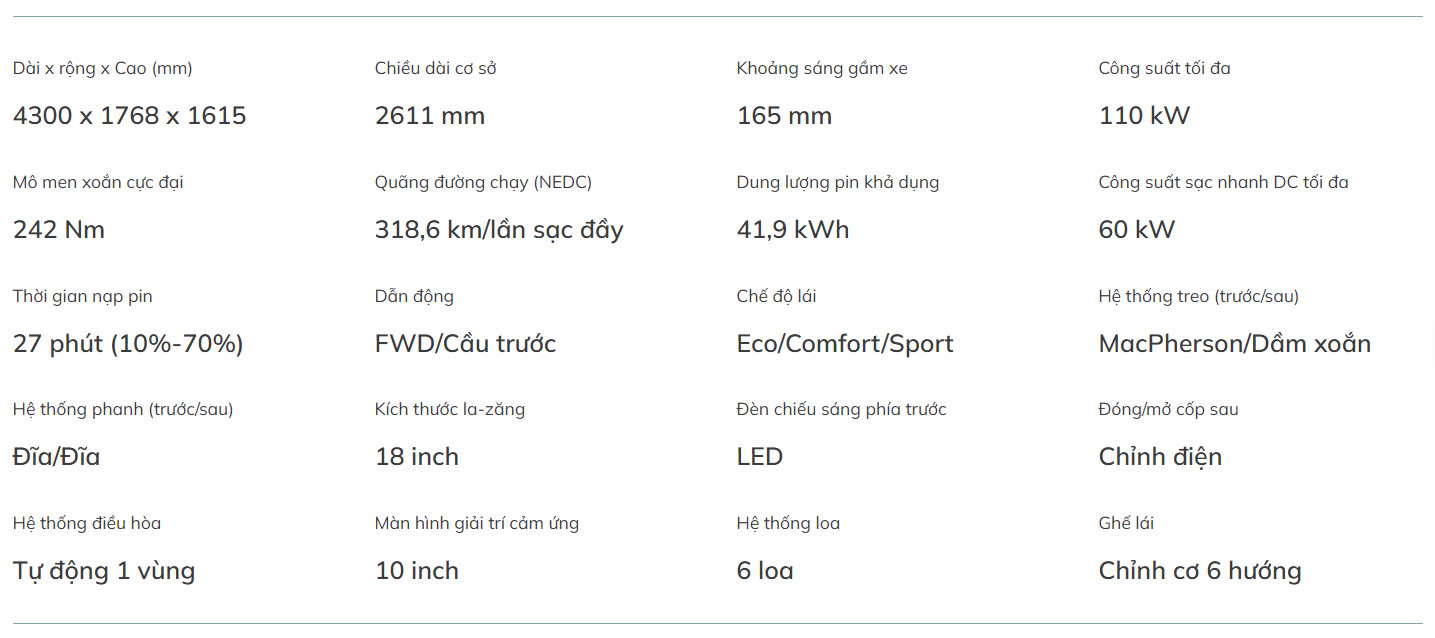
Task: Select the 242 Nm torque value
Action: 59,230
